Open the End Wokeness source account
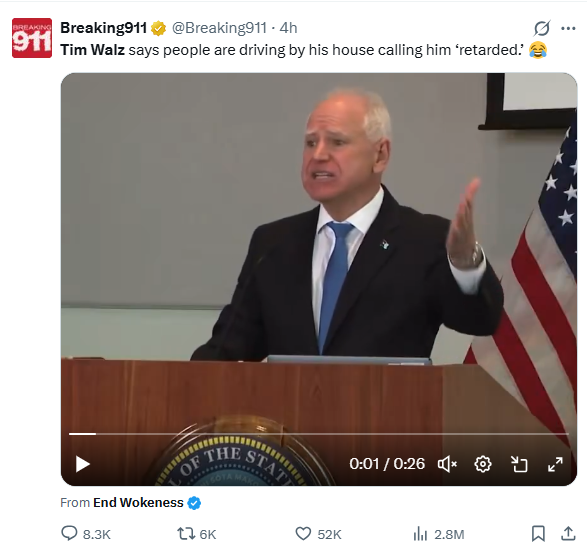 tap(138, 502)
